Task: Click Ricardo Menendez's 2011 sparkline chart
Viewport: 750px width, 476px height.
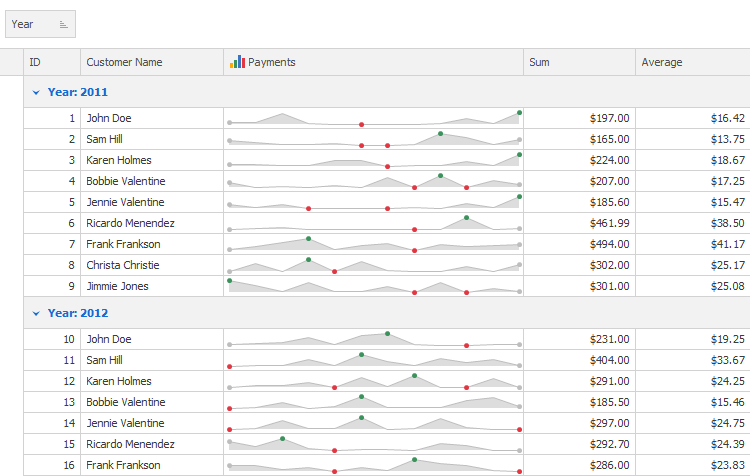Action: point(373,223)
